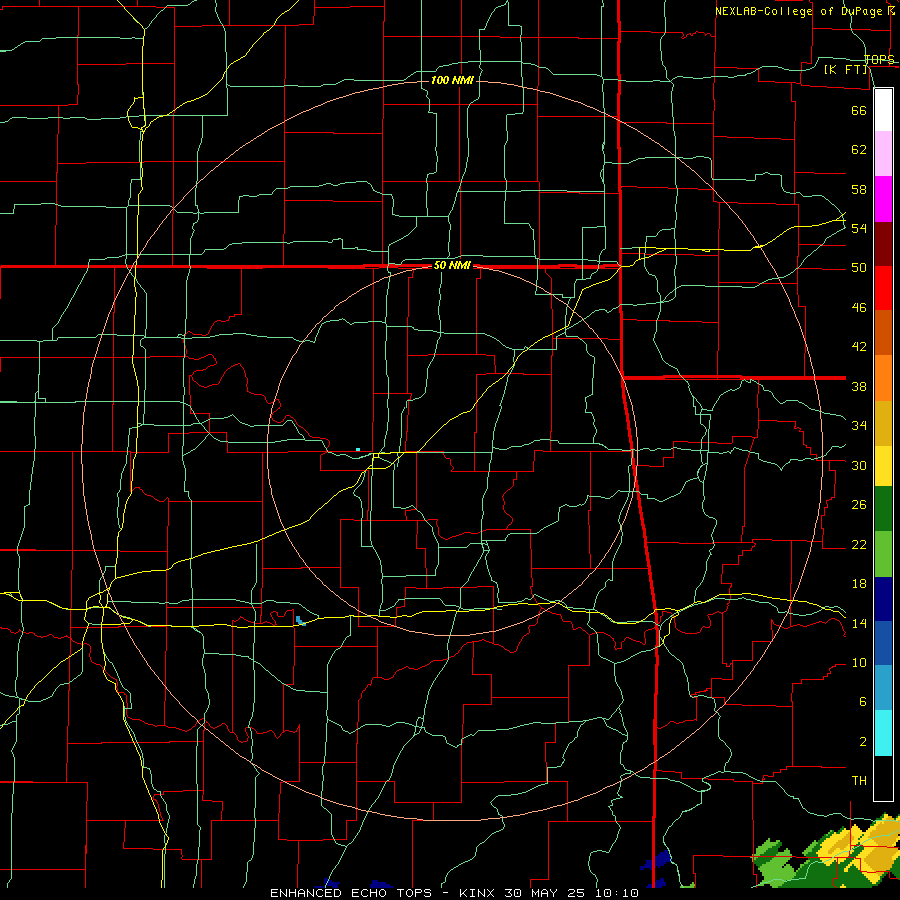Screen dimensions: 900x900
Task: Click the light pink legend swatch
Action: point(883,154)
